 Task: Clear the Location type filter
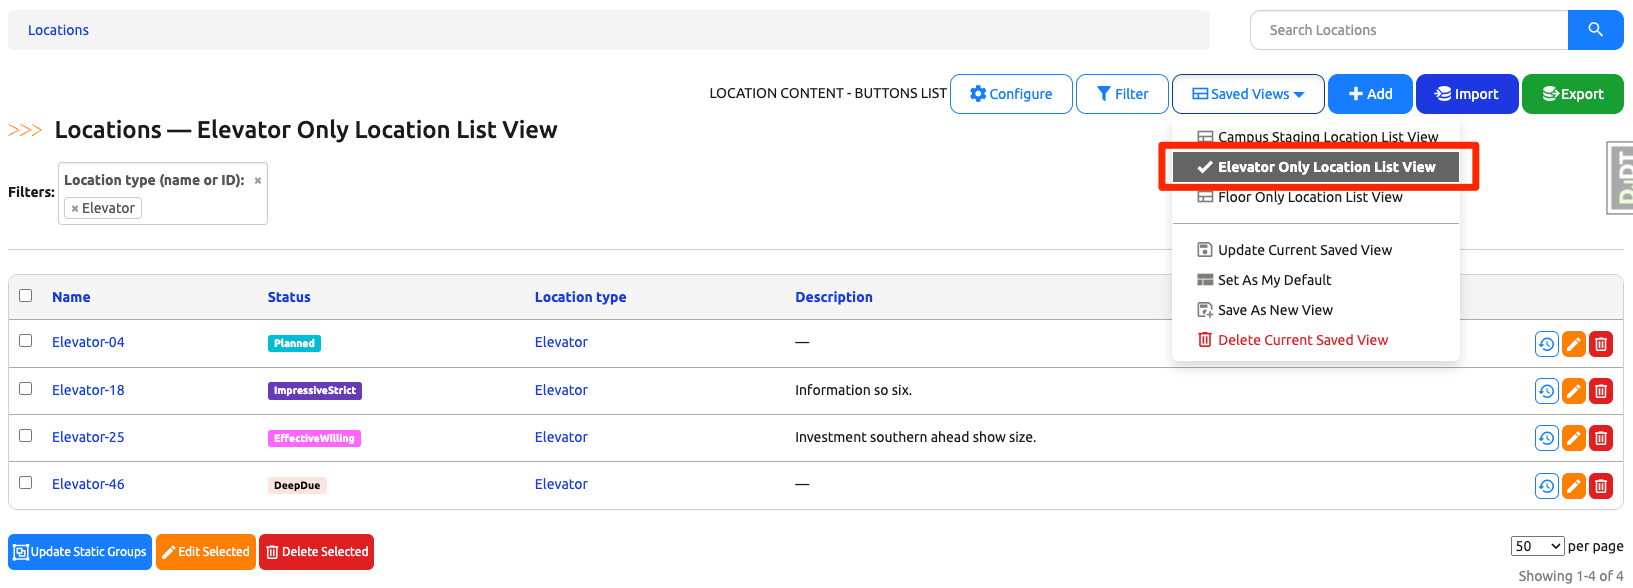click(258, 181)
